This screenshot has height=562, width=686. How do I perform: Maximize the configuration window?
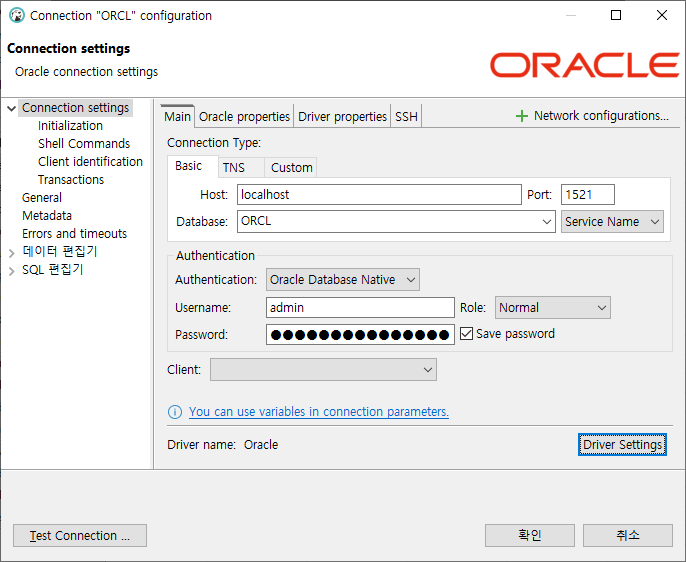(616, 15)
